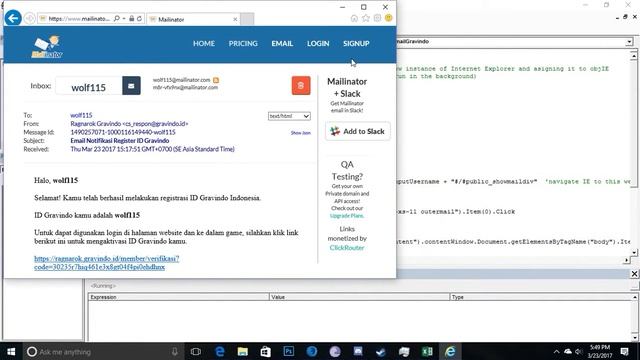Viewport: 640px width, 360px height.
Task: Click the Mailinator logo
Action: [x=47, y=47]
